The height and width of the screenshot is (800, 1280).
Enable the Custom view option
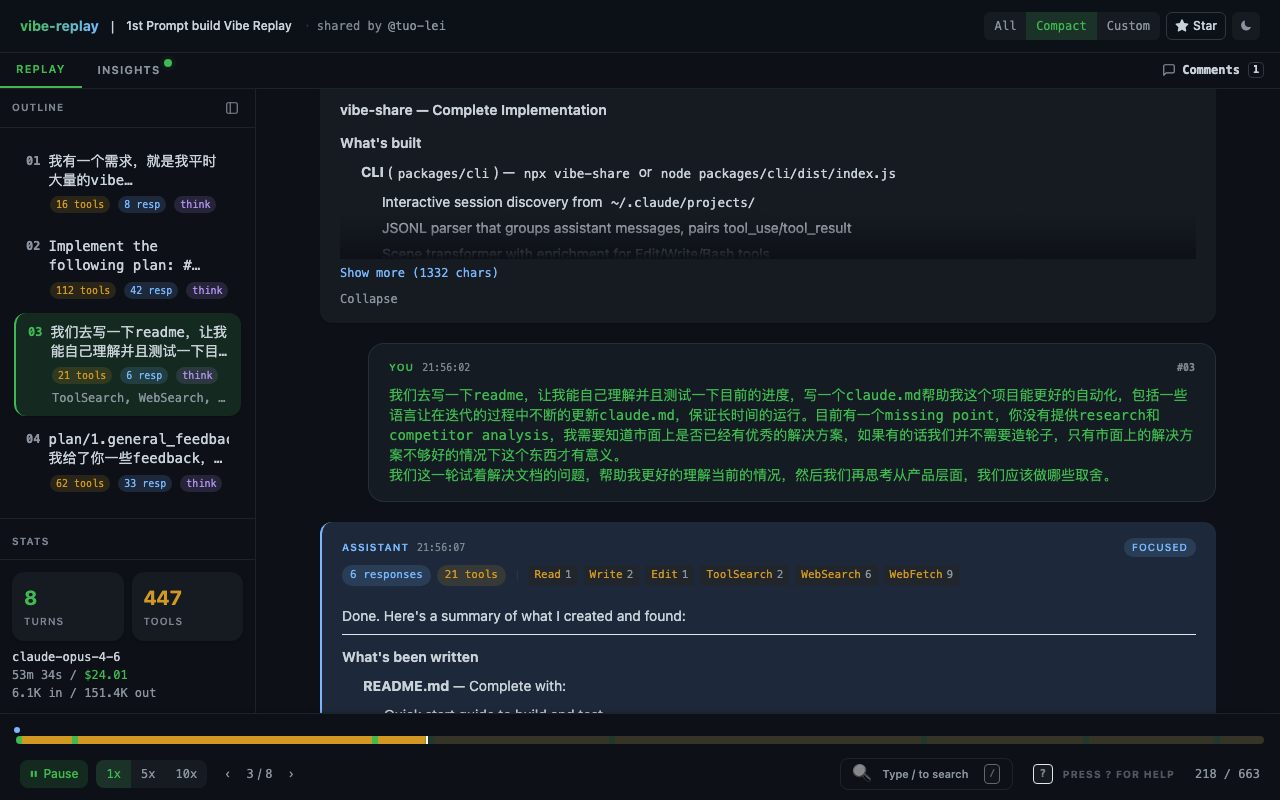(1128, 25)
